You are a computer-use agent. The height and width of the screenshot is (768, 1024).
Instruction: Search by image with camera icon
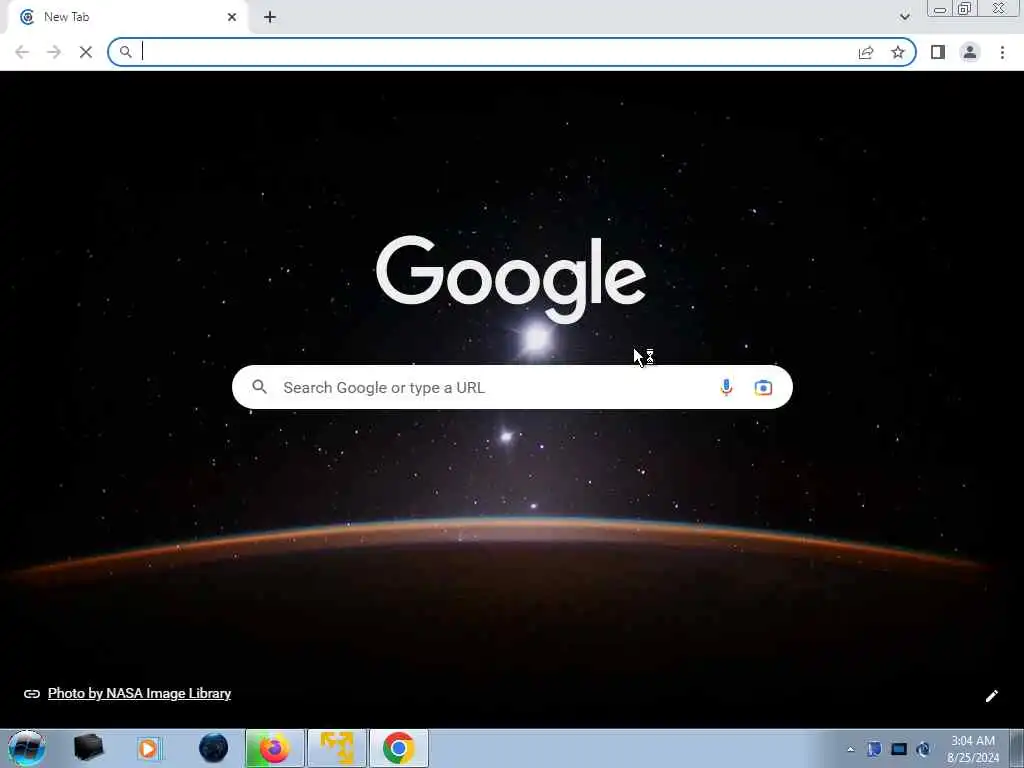[763, 388]
